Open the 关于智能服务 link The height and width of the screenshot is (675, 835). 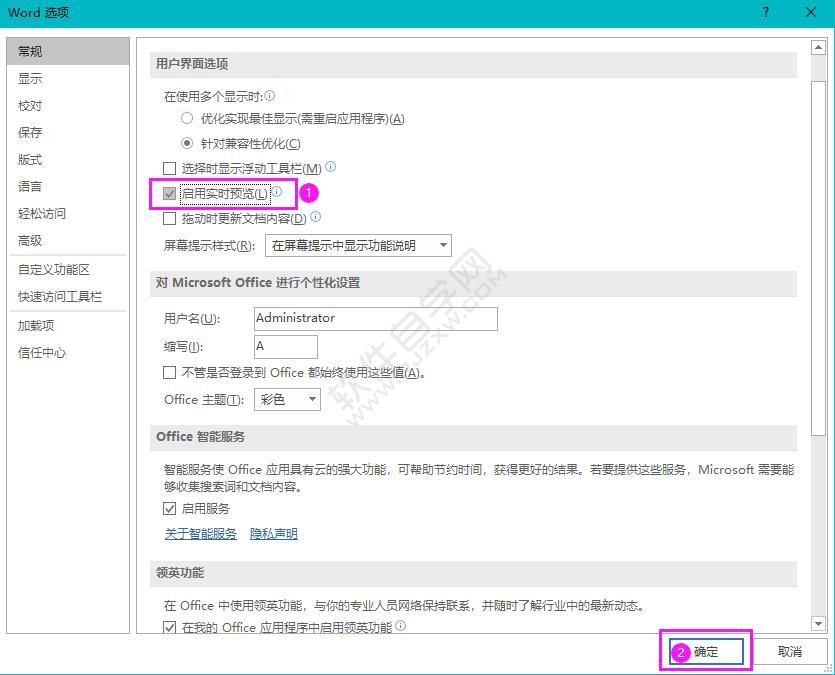coord(200,533)
